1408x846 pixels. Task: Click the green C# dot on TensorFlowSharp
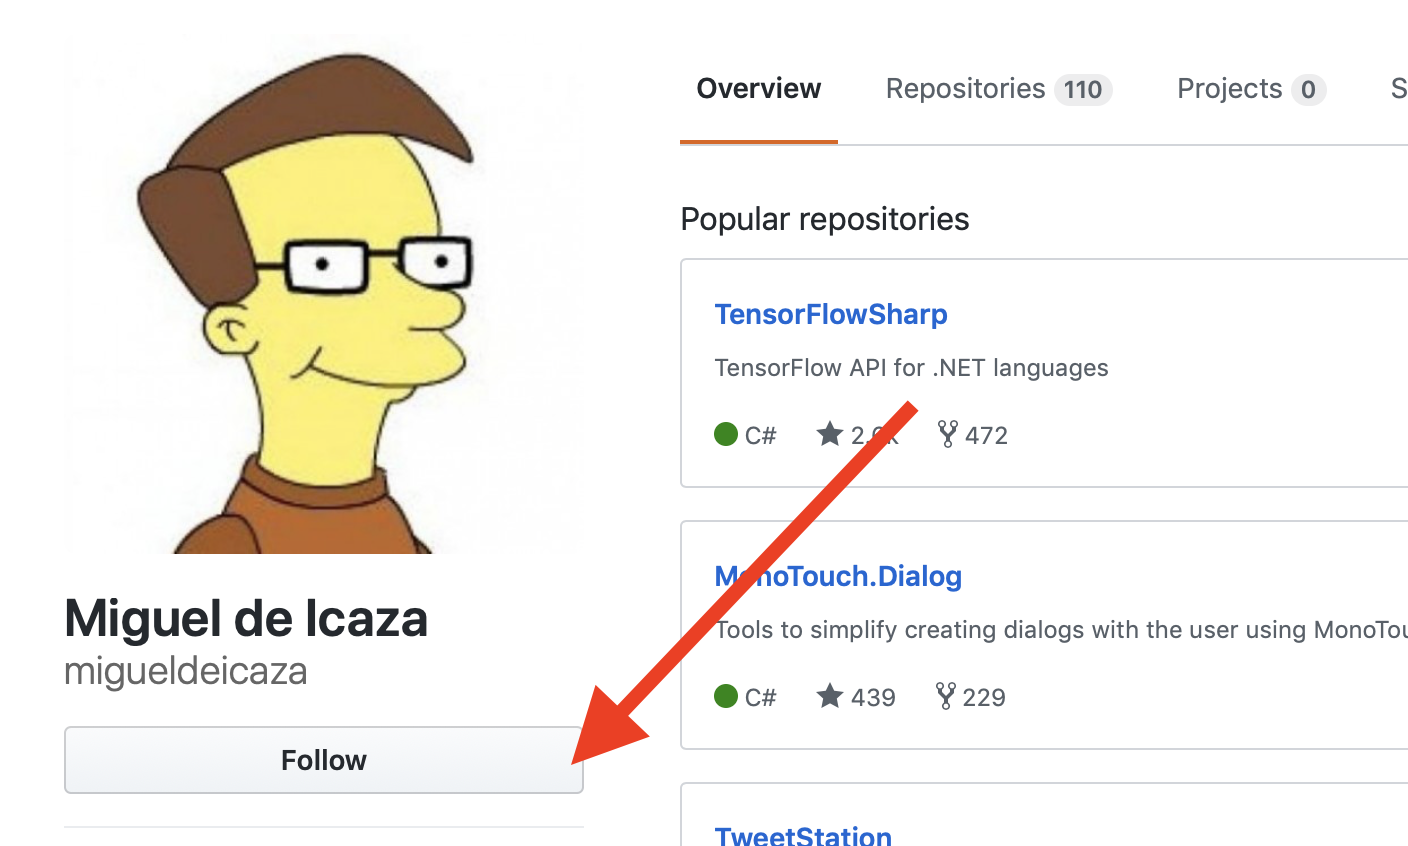[726, 434]
